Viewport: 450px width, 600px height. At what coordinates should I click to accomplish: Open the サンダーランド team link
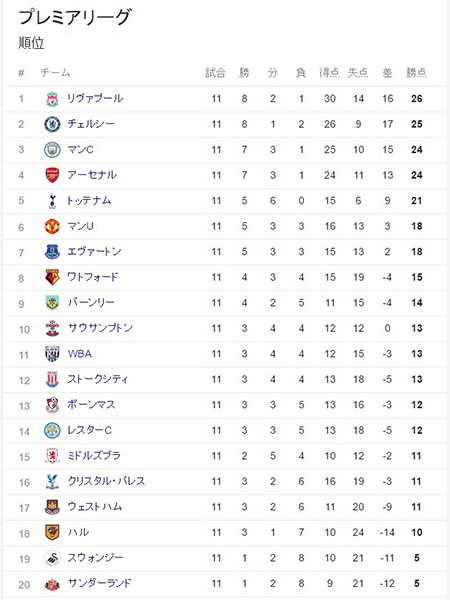coord(99,583)
